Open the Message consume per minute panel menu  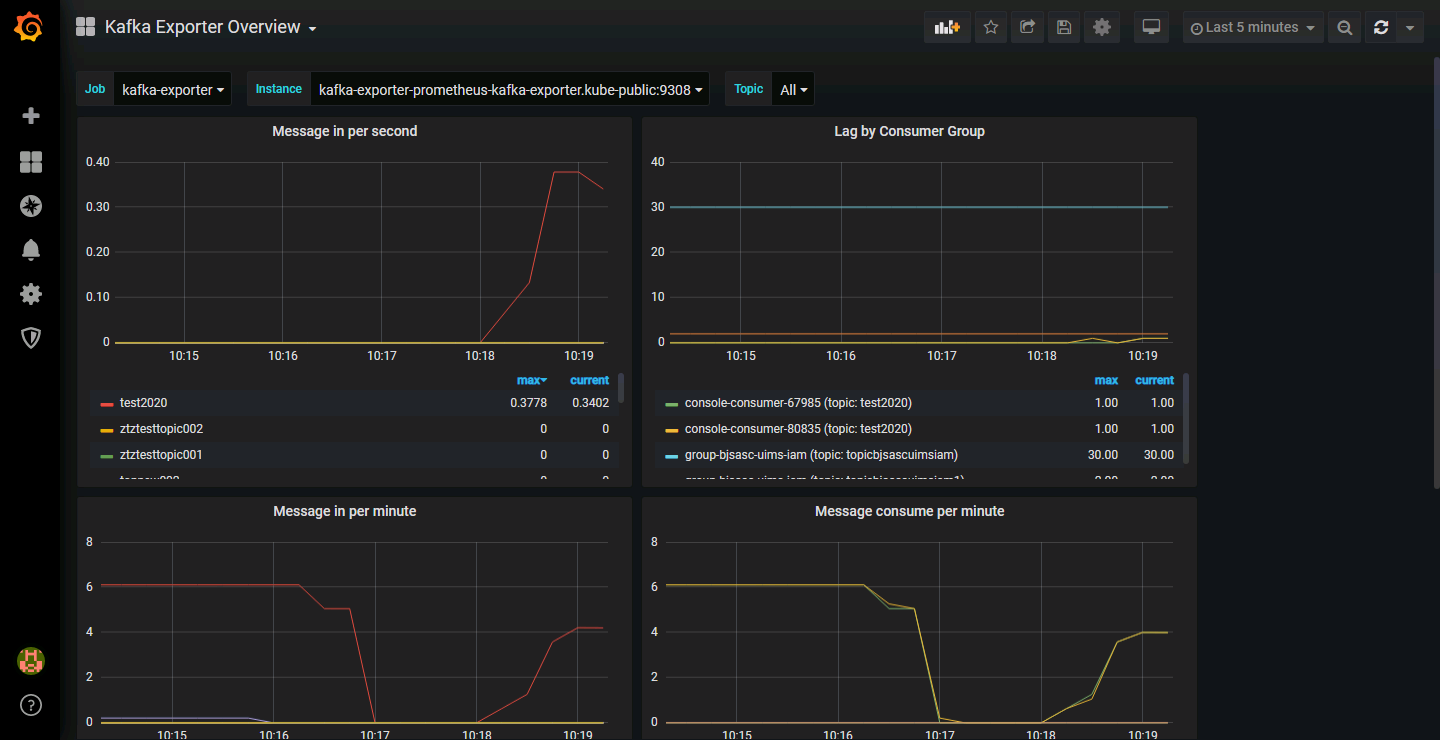tap(910, 511)
